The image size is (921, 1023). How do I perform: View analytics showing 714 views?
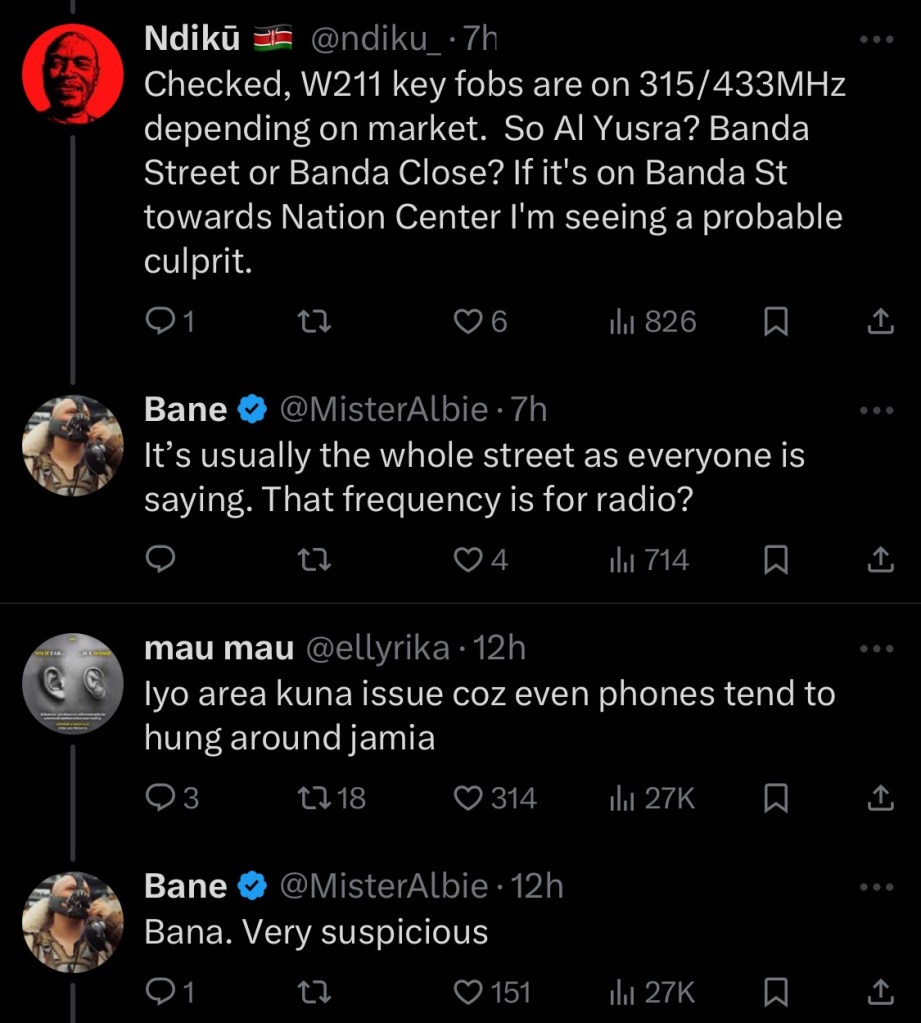(650, 560)
